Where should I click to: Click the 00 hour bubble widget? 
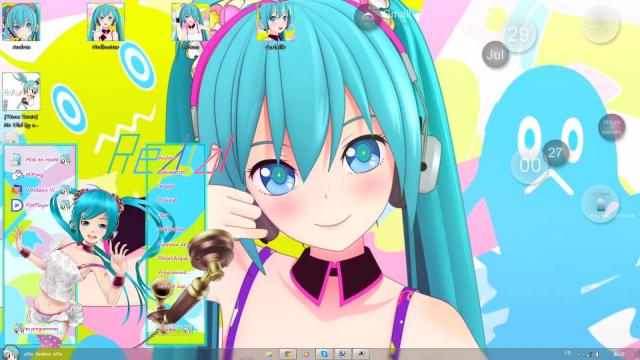[530, 166]
